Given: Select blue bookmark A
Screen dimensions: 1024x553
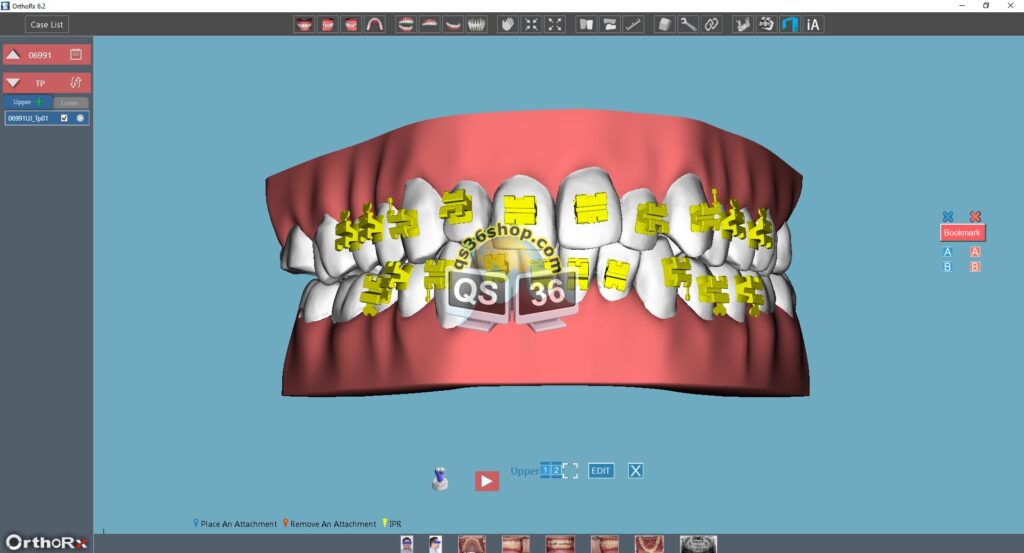Looking at the screenshot, I should point(948,251).
